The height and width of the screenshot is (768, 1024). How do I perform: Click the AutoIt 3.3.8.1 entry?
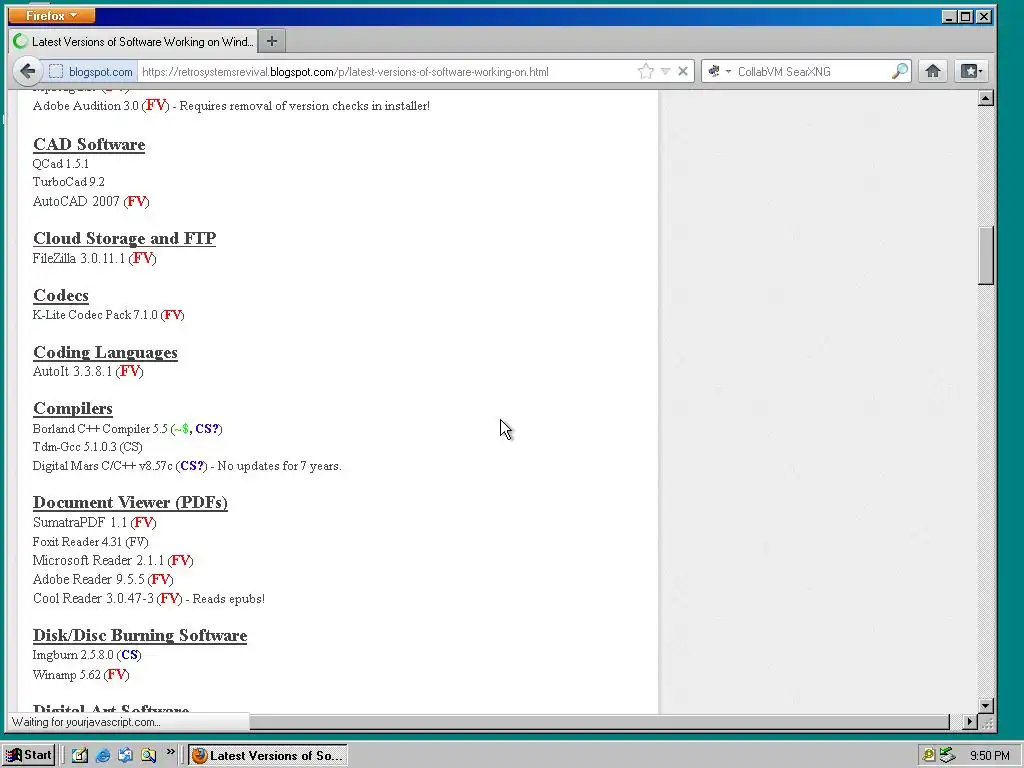(x=88, y=371)
